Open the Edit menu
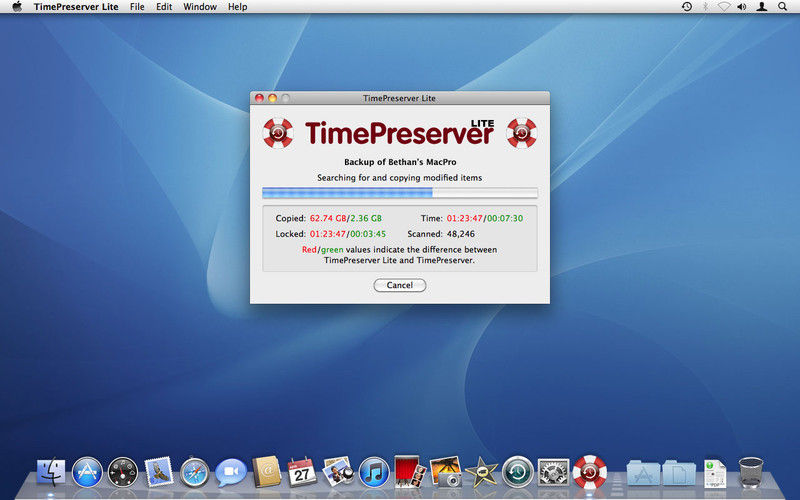Viewport: 800px width, 500px height. (164, 7)
